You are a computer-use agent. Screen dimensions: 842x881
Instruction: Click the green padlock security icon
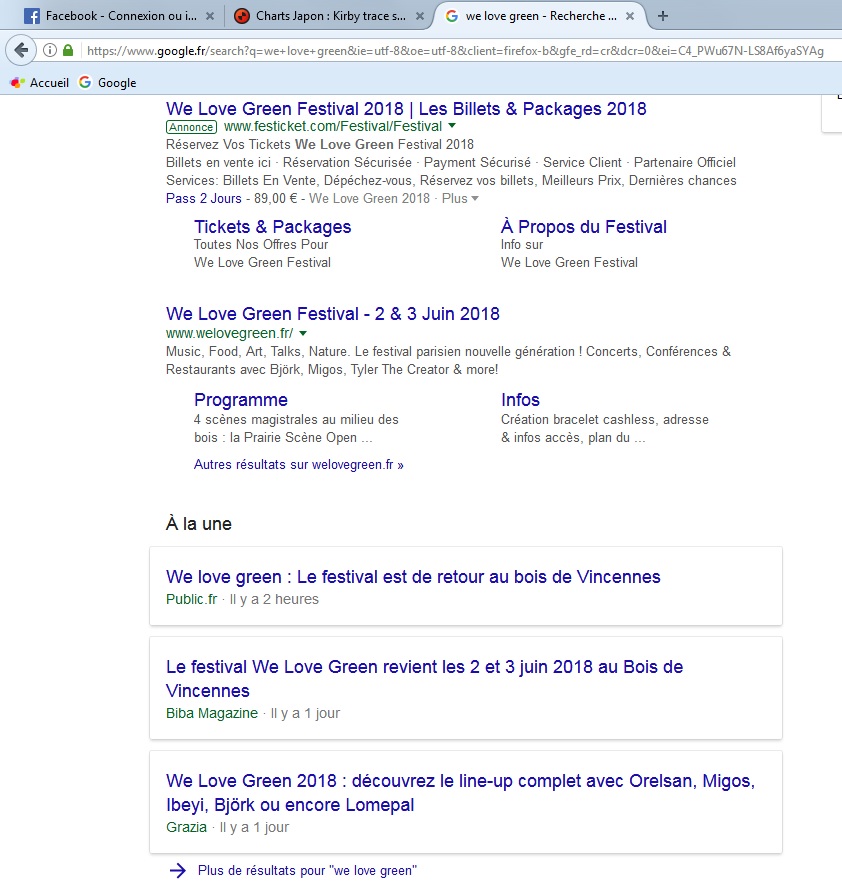tap(68, 51)
